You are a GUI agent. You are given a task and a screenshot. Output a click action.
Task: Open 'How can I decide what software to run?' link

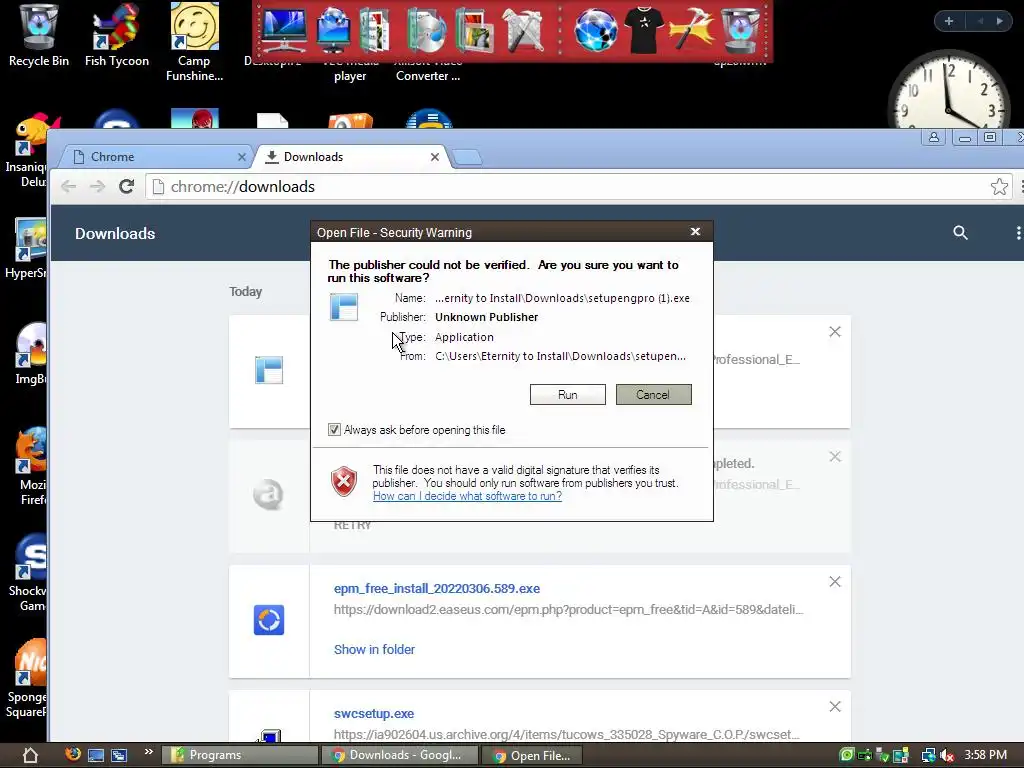point(467,496)
